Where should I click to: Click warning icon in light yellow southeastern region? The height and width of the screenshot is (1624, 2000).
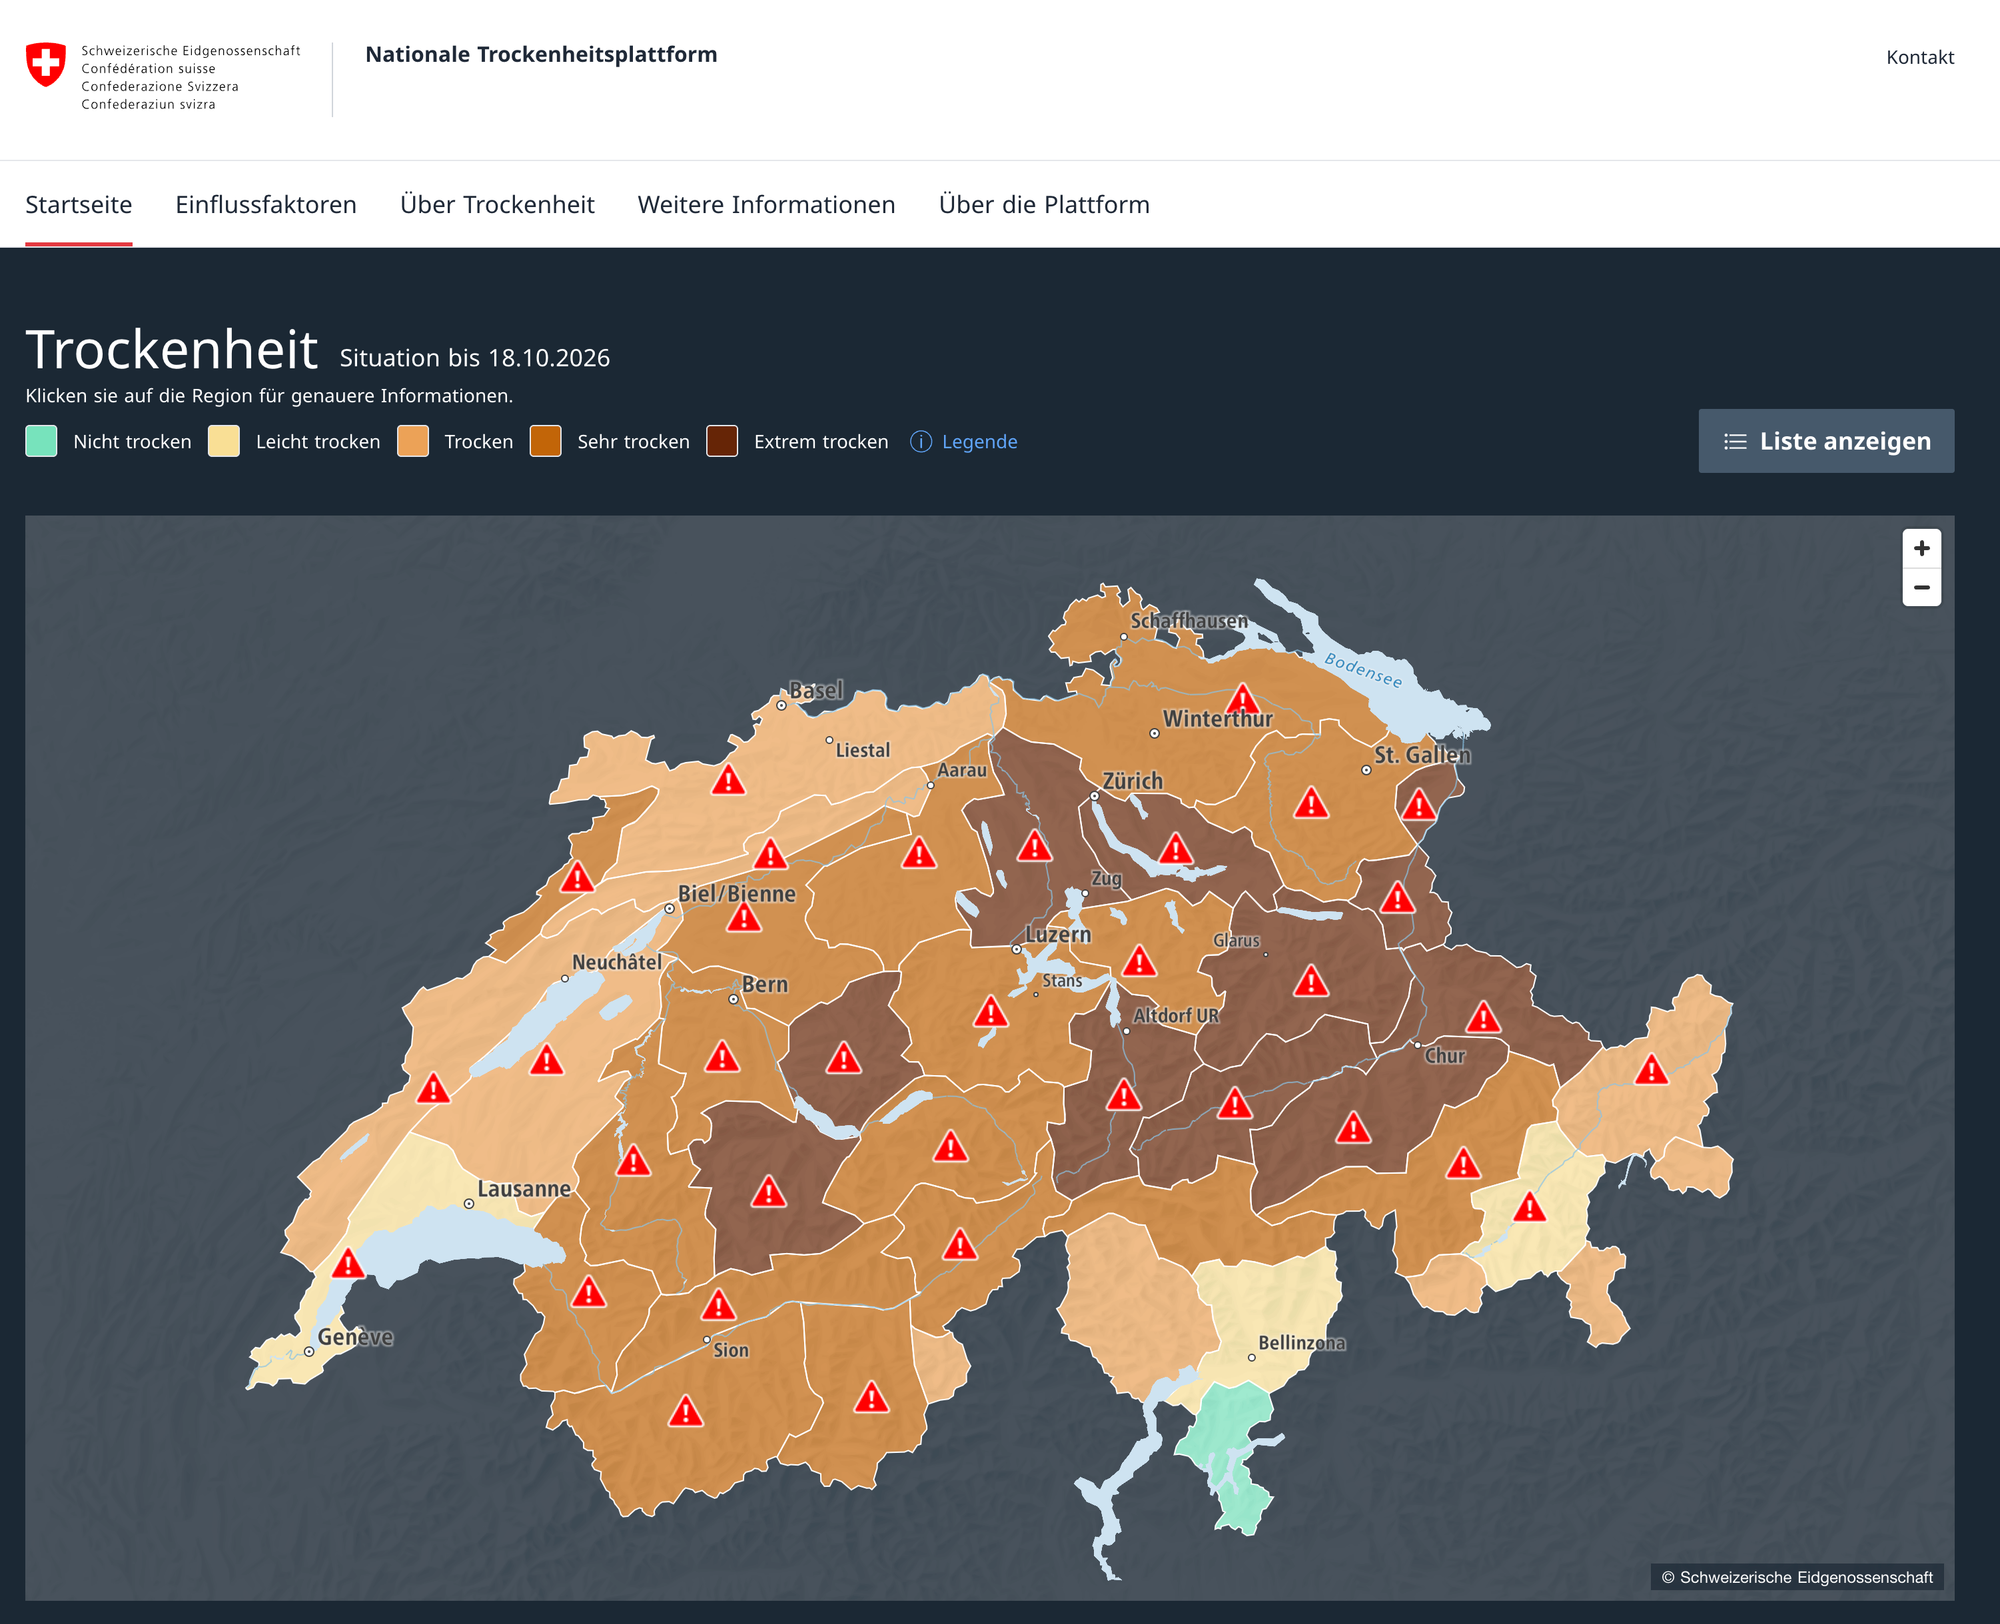tap(1529, 1208)
